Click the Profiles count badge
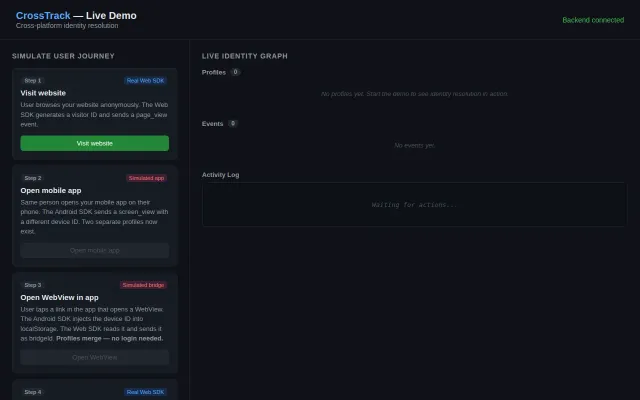640x400 pixels. click(x=235, y=72)
